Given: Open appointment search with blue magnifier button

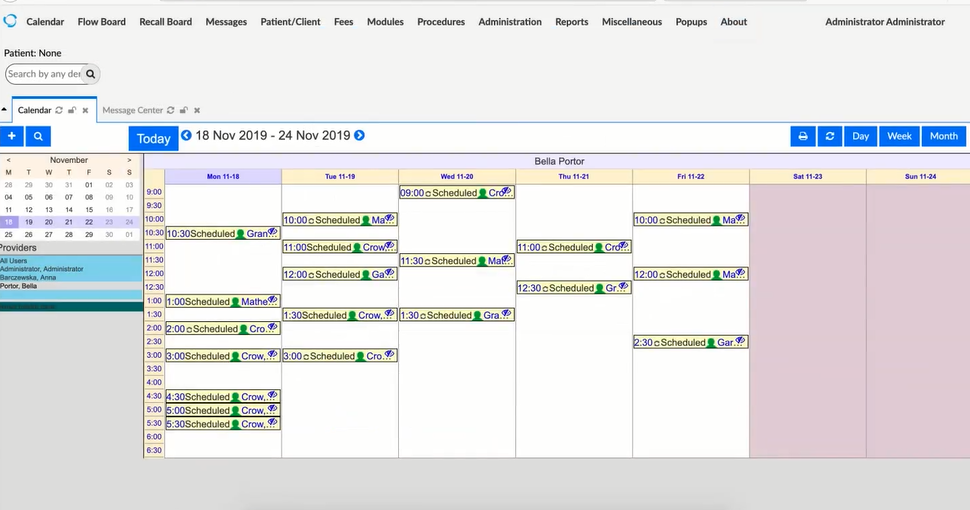Looking at the screenshot, I should point(38,136).
